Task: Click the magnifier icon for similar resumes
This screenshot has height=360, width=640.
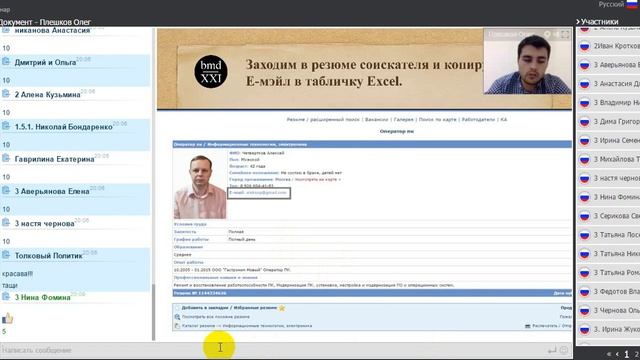Action: [x=177, y=317]
